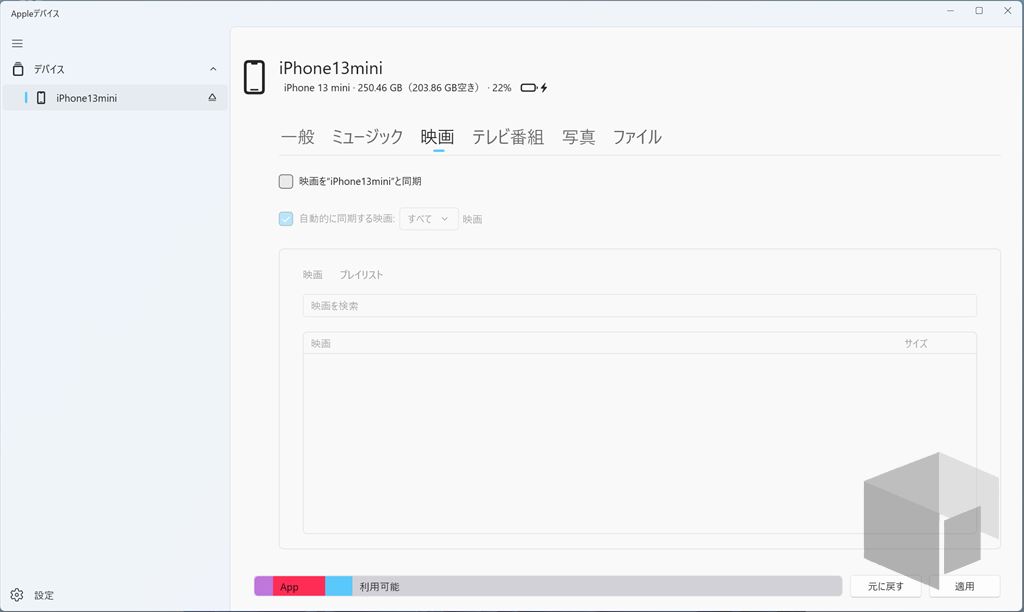Click the 映画を検索 search field
Screen dimensions: 1024x612
pos(639,306)
